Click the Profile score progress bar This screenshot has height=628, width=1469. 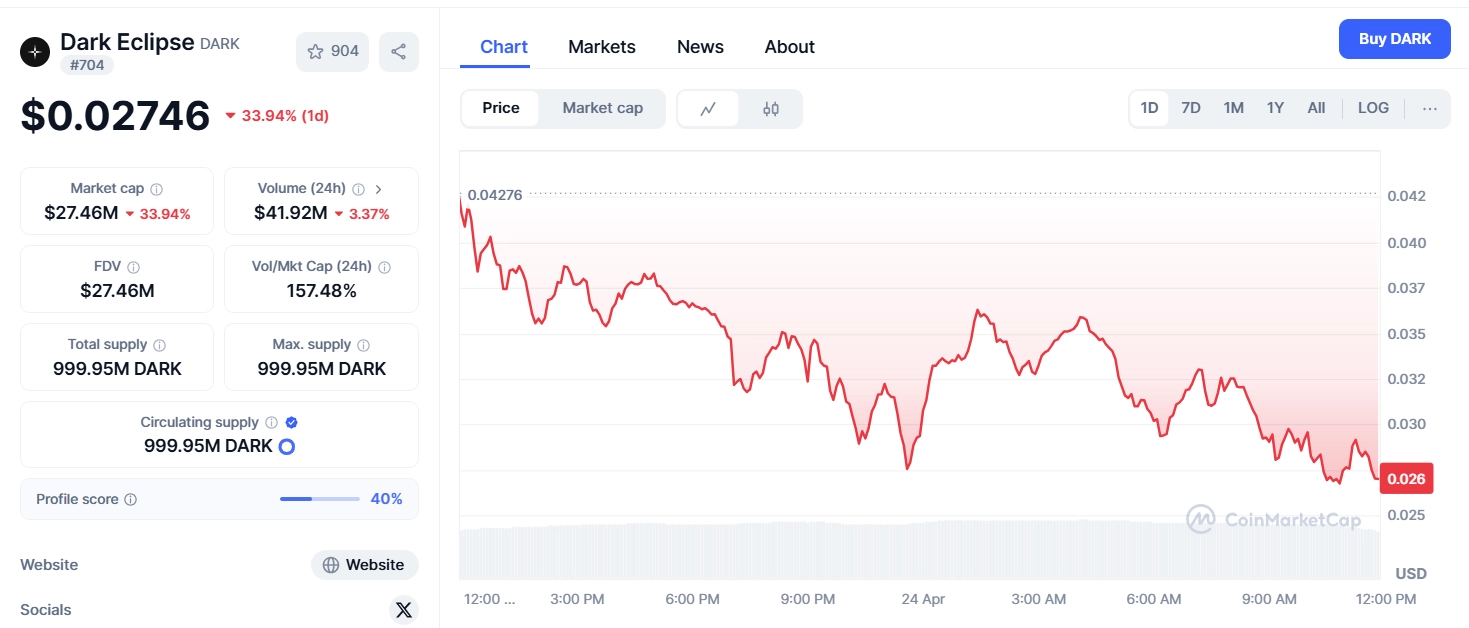(320, 499)
